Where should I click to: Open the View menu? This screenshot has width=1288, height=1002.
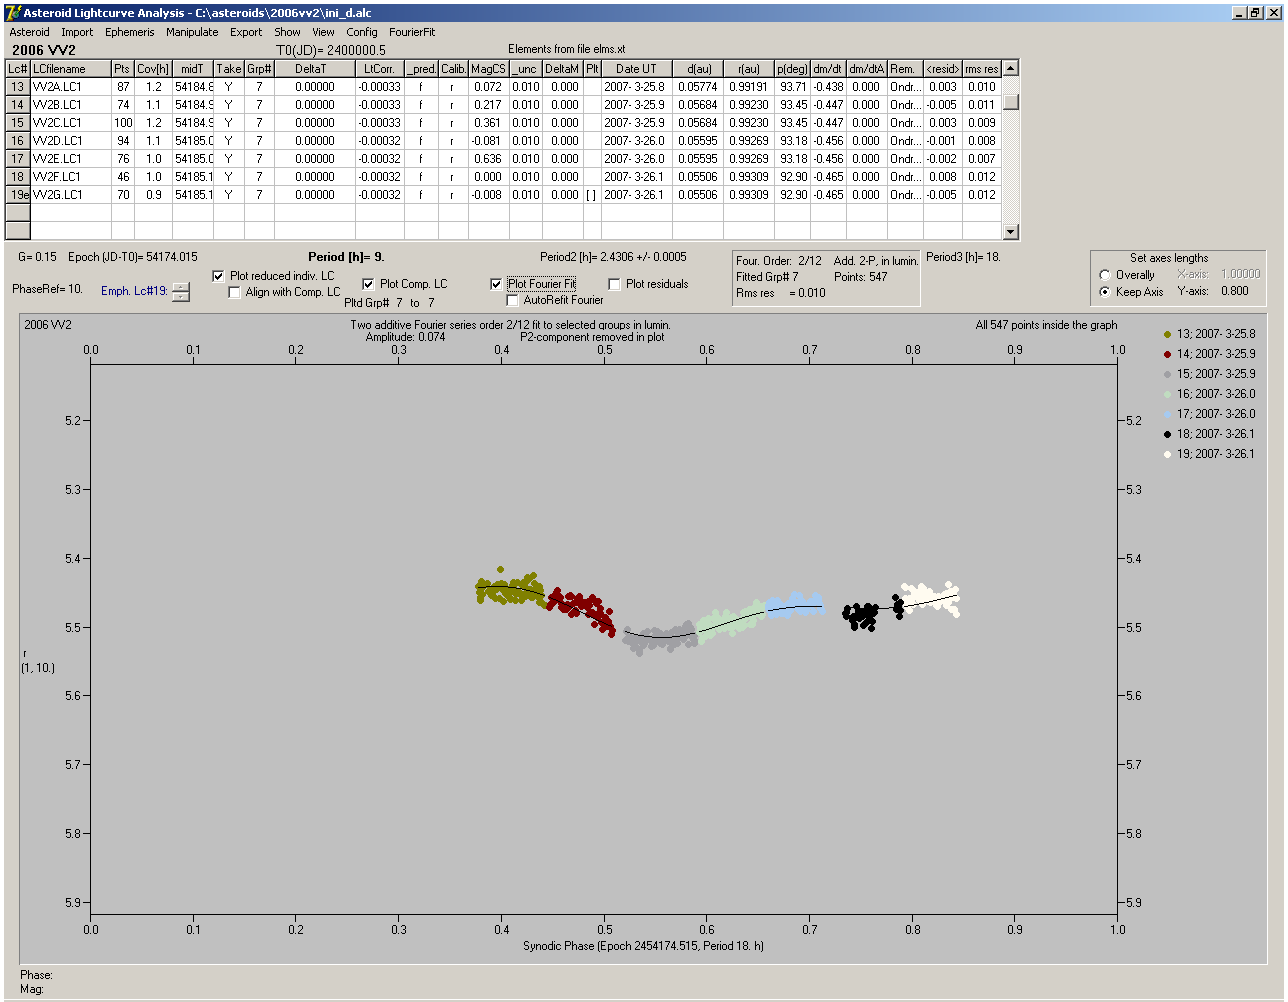coord(323,32)
